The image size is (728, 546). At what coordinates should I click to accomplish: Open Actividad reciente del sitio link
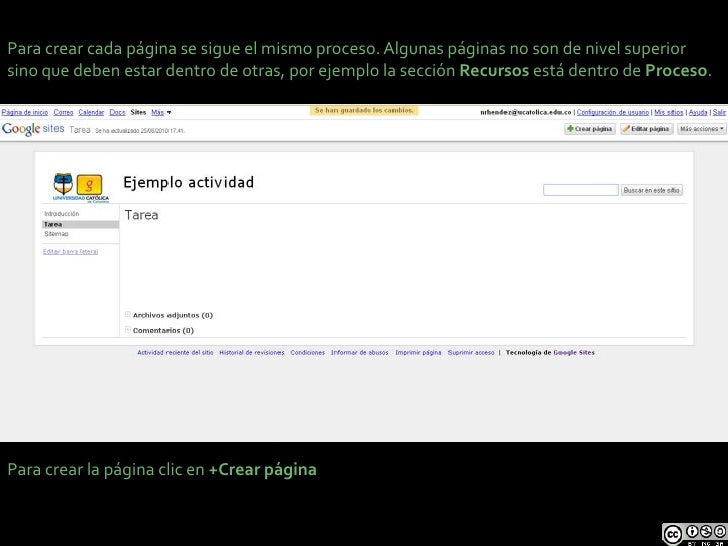click(175, 353)
